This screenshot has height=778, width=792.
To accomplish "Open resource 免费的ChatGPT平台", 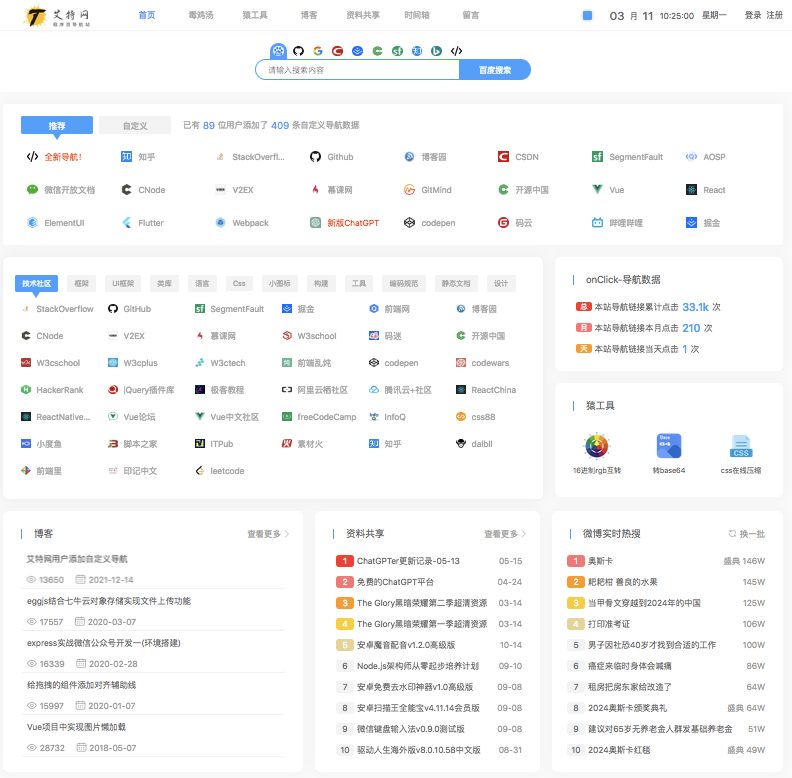I will [x=395, y=582].
